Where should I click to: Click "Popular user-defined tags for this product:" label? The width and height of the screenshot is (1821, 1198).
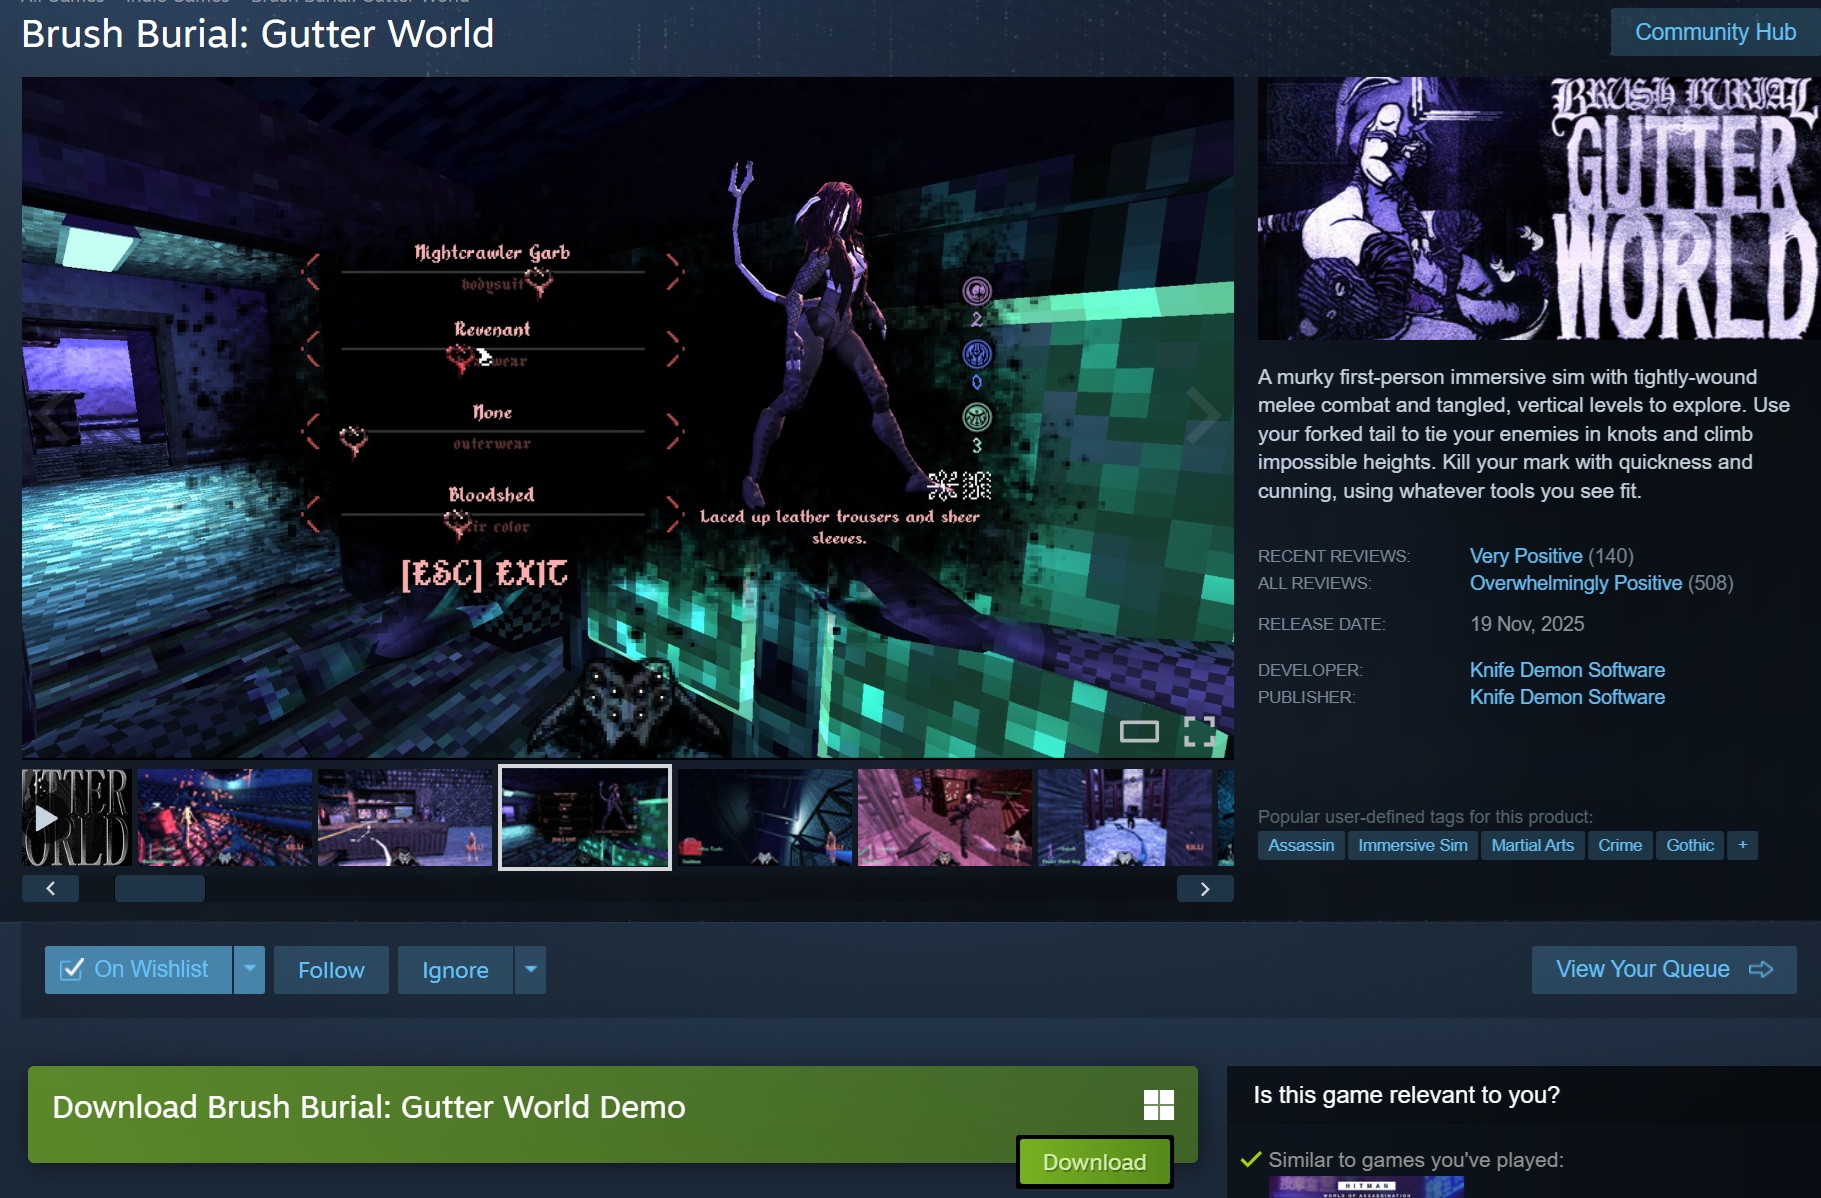[x=1425, y=817]
